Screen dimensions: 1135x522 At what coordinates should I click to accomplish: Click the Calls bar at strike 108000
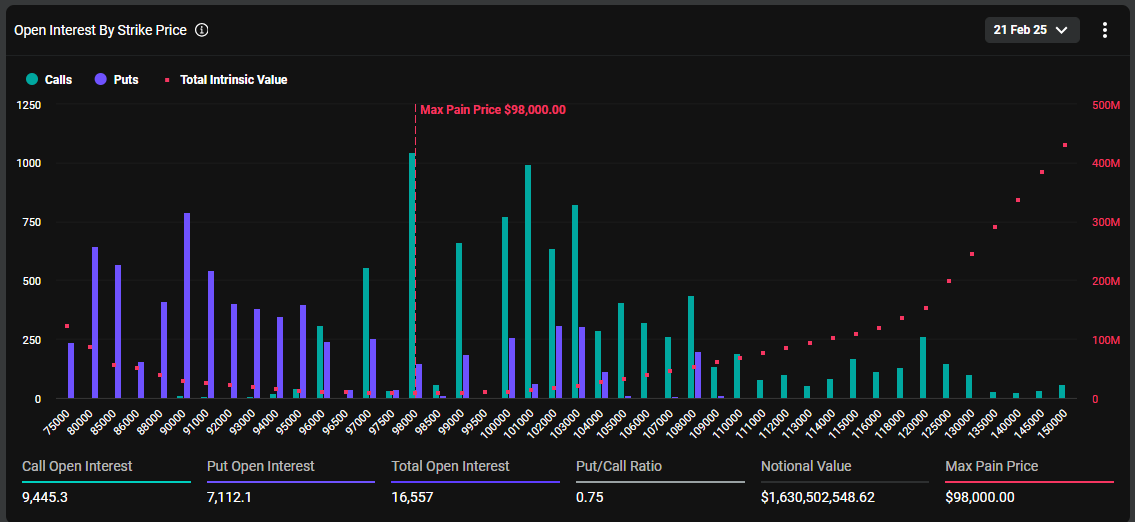(x=691, y=347)
